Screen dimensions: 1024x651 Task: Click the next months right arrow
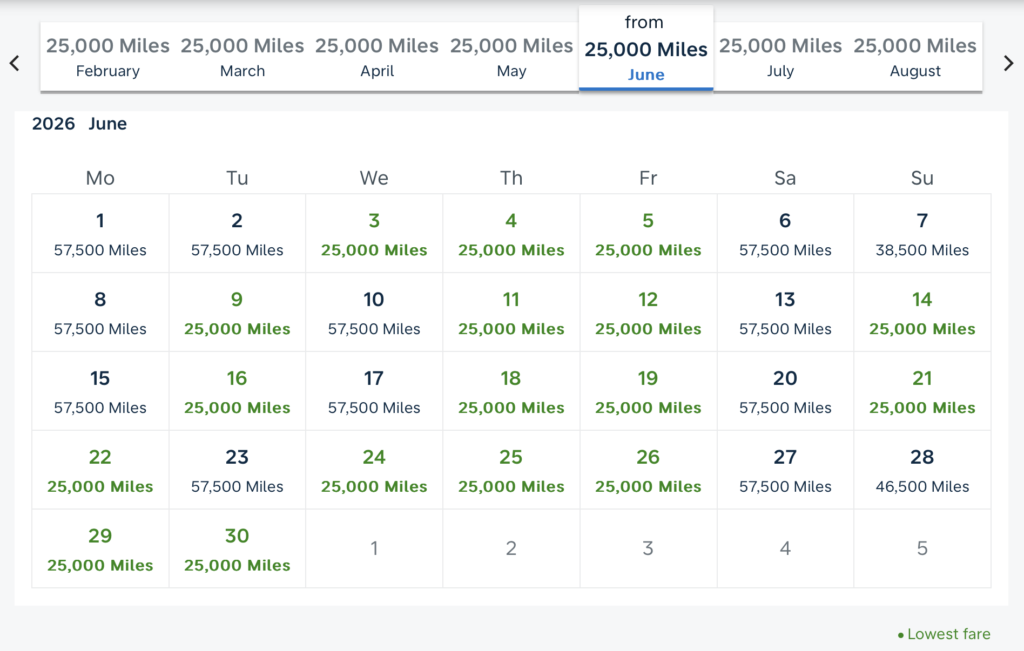point(1008,63)
